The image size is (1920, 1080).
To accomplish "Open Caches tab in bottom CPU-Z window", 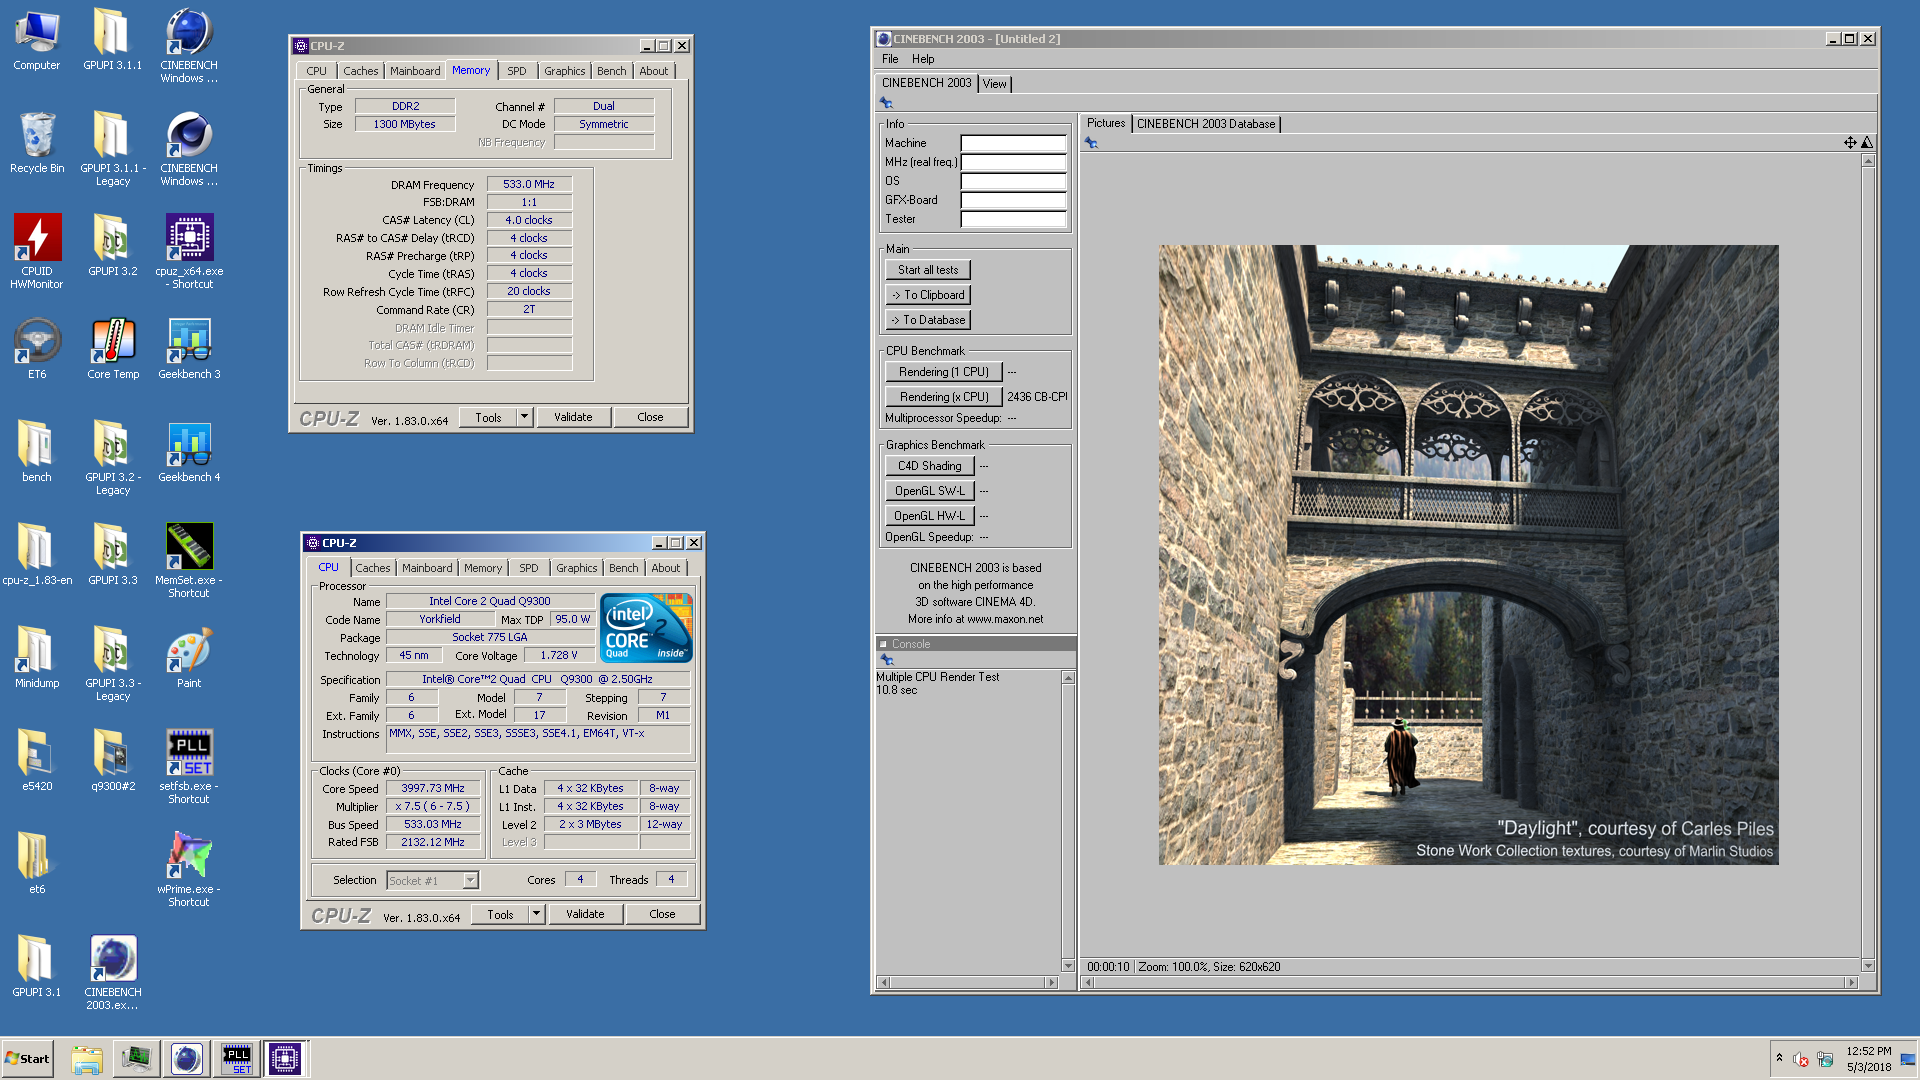I will click(x=373, y=568).
